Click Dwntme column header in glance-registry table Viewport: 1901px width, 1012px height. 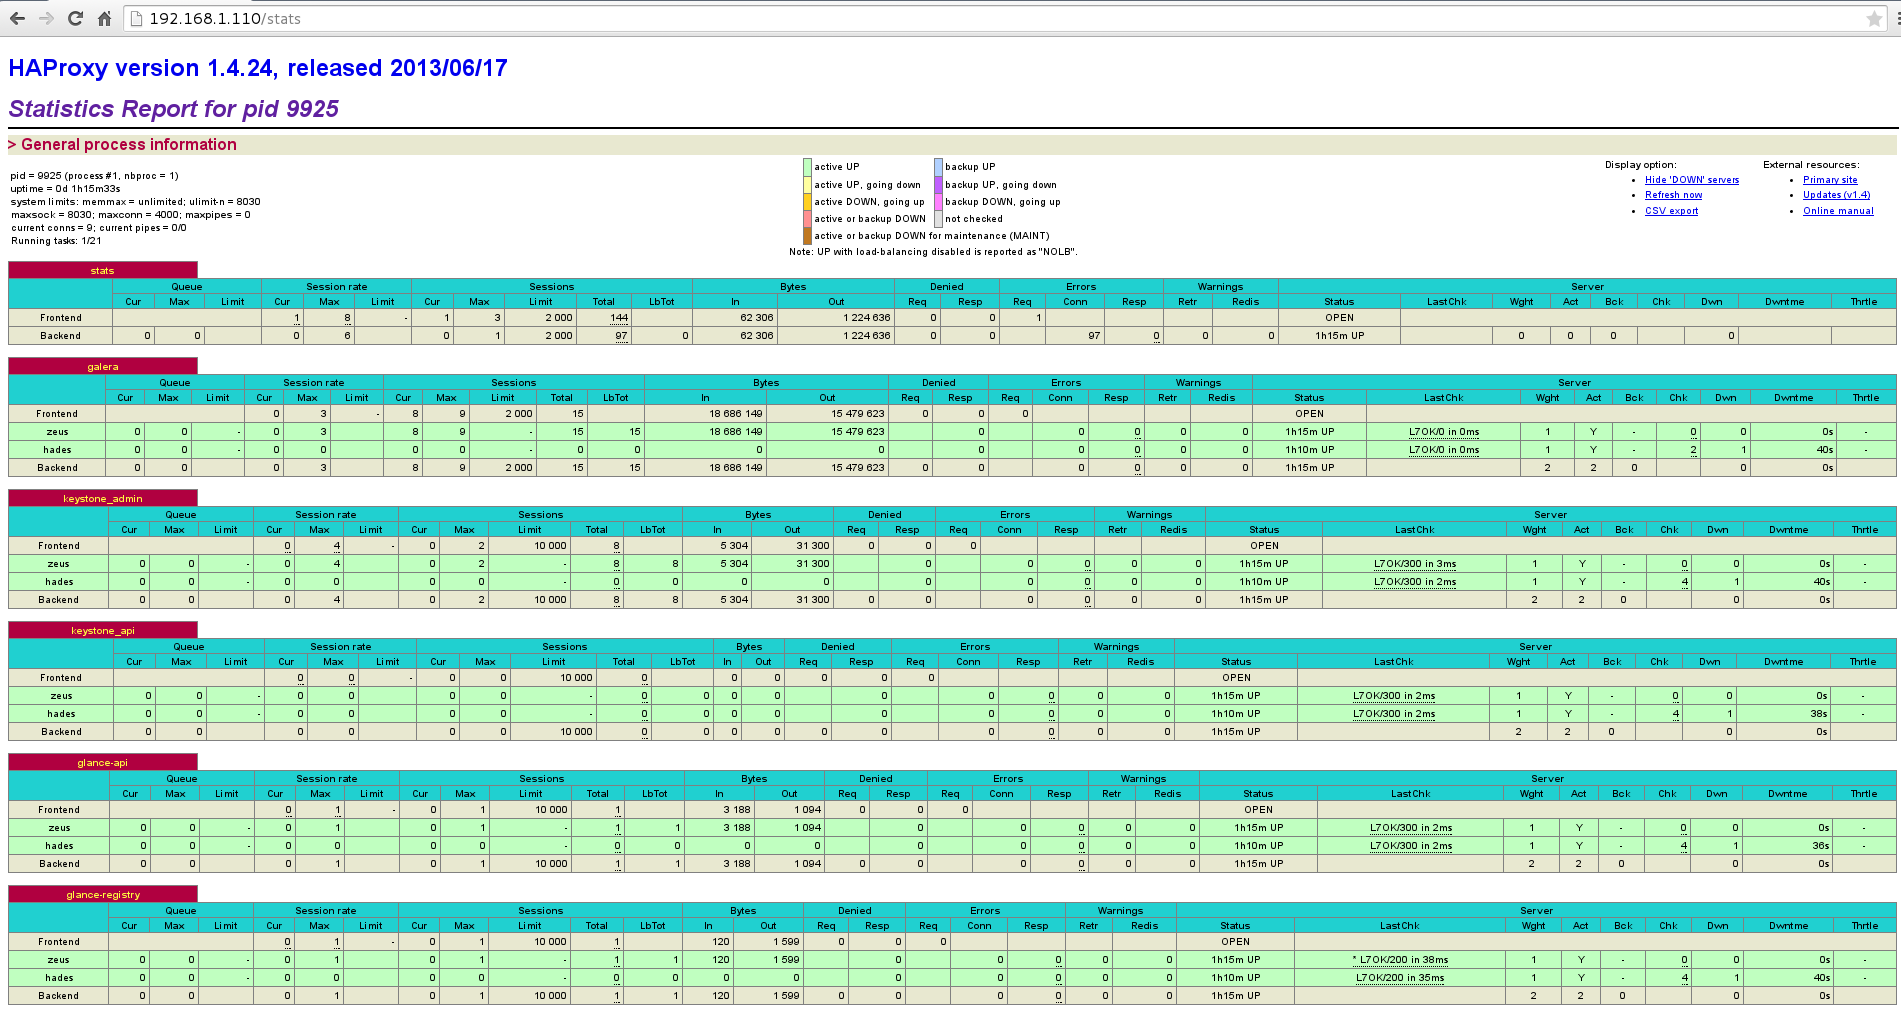click(x=1788, y=926)
